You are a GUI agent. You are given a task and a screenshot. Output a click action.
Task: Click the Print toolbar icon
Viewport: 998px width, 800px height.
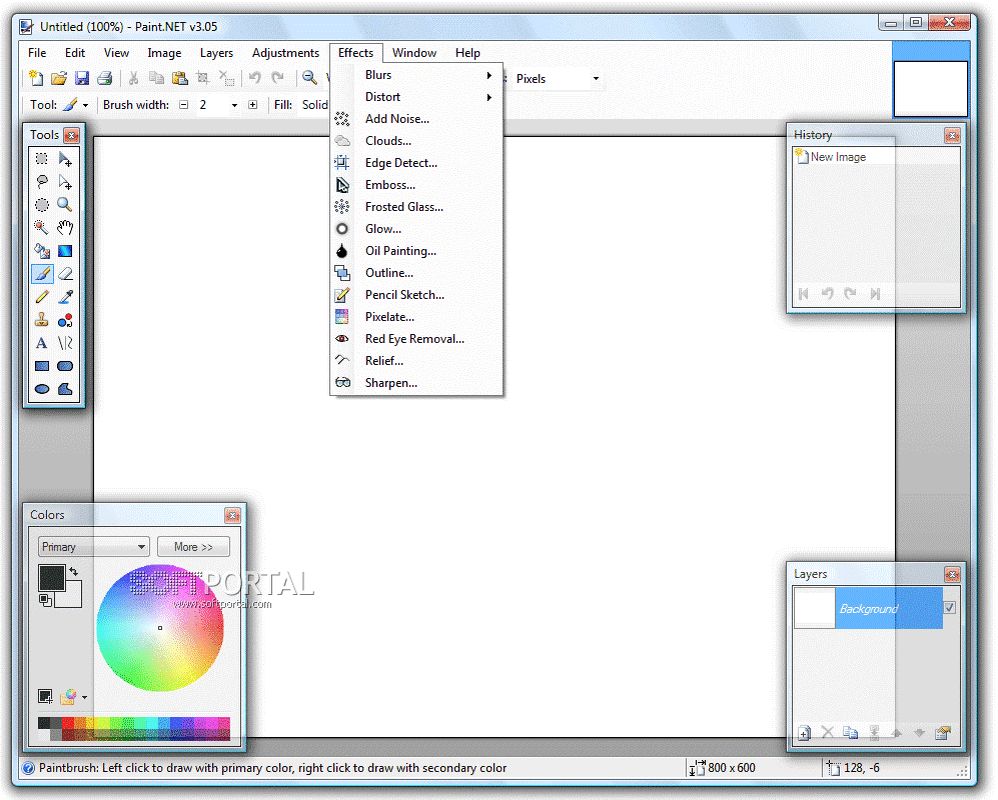click(x=105, y=78)
